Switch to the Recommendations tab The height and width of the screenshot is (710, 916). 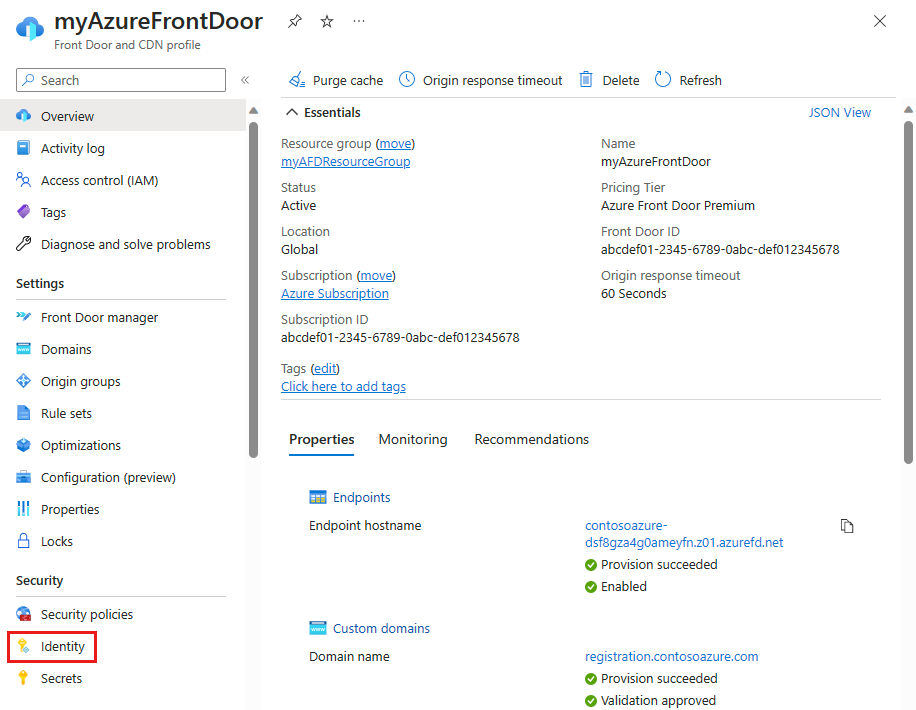pos(532,439)
